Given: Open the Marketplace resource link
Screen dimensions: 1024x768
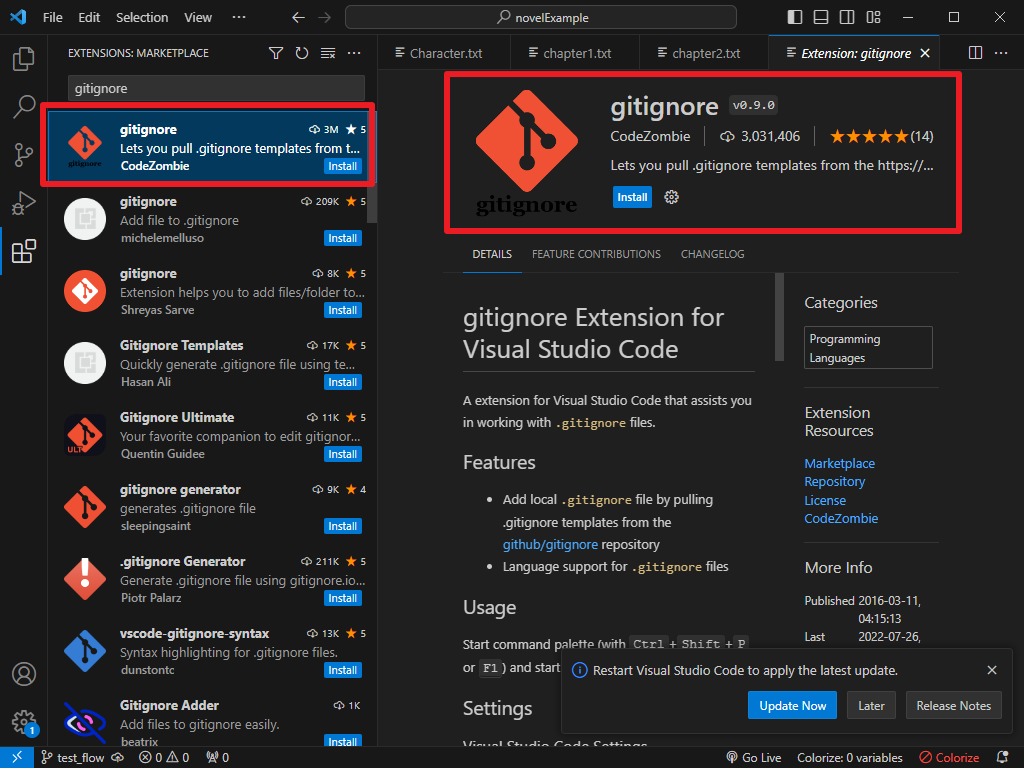Looking at the screenshot, I should tap(839, 464).
